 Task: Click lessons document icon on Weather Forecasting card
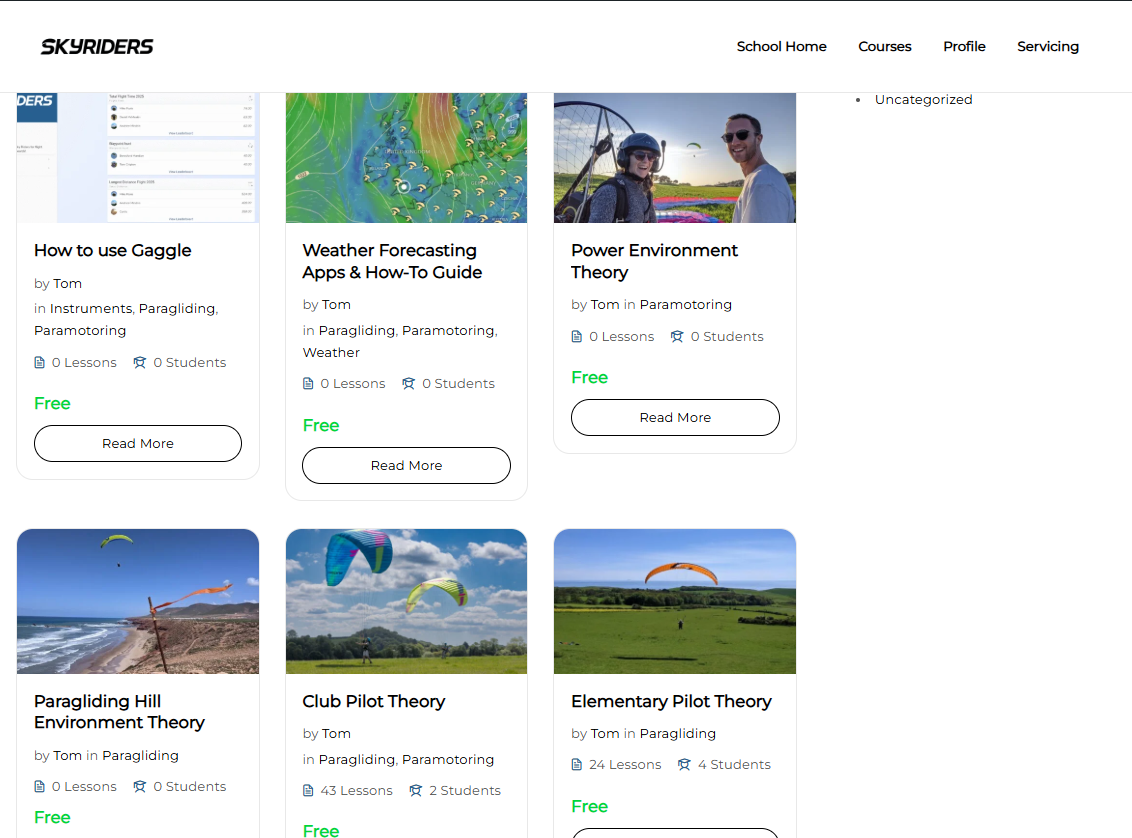[308, 383]
